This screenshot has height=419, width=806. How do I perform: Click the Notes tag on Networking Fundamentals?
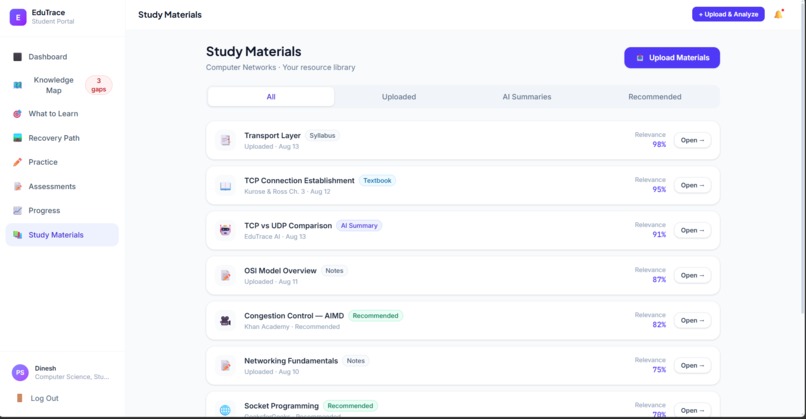355,361
